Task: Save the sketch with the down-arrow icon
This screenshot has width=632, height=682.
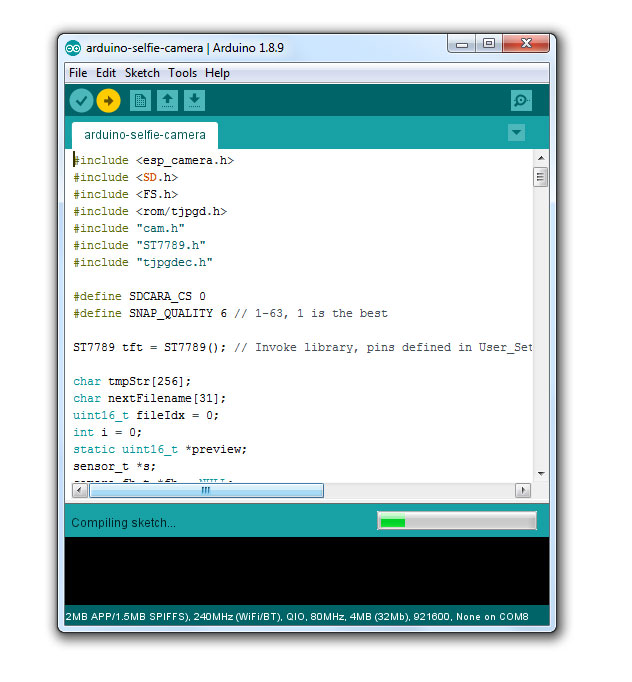Action: tap(194, 101)
